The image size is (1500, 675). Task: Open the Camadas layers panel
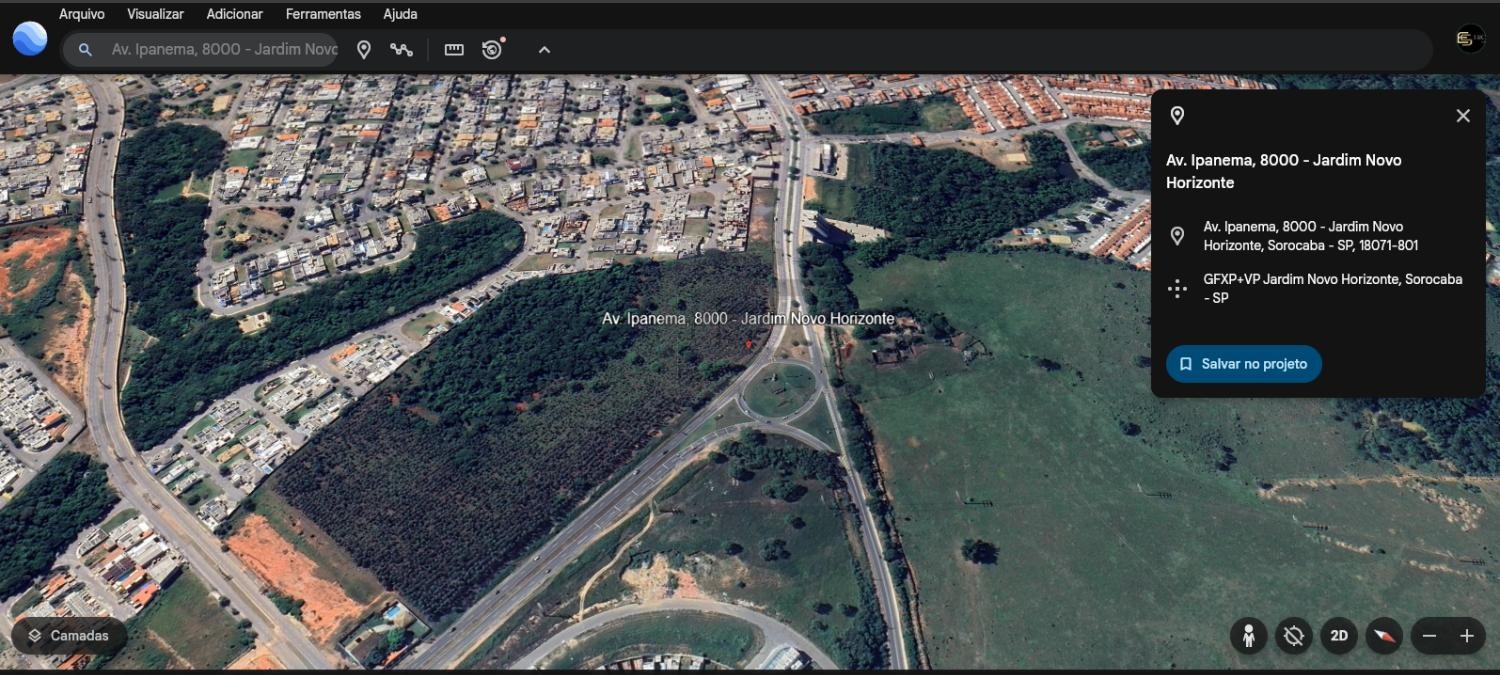click(x=68, y=636)
